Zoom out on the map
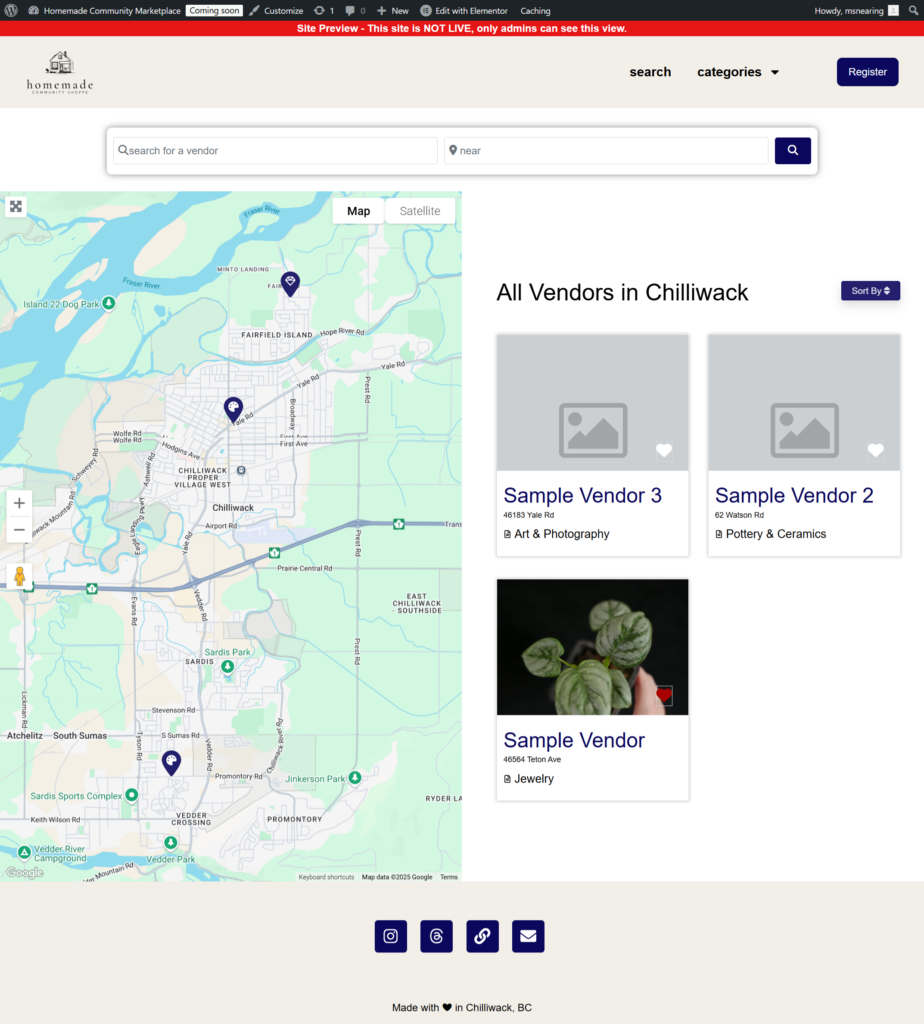The width and height of the screenshot is (924, 1024). pyautogui.click(x=19, y=530)
